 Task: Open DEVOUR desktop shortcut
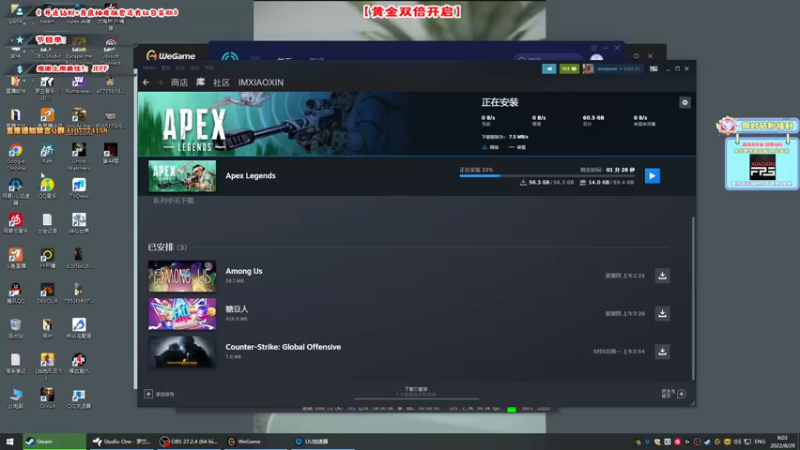pyautogui.click(x=47, y=293)
